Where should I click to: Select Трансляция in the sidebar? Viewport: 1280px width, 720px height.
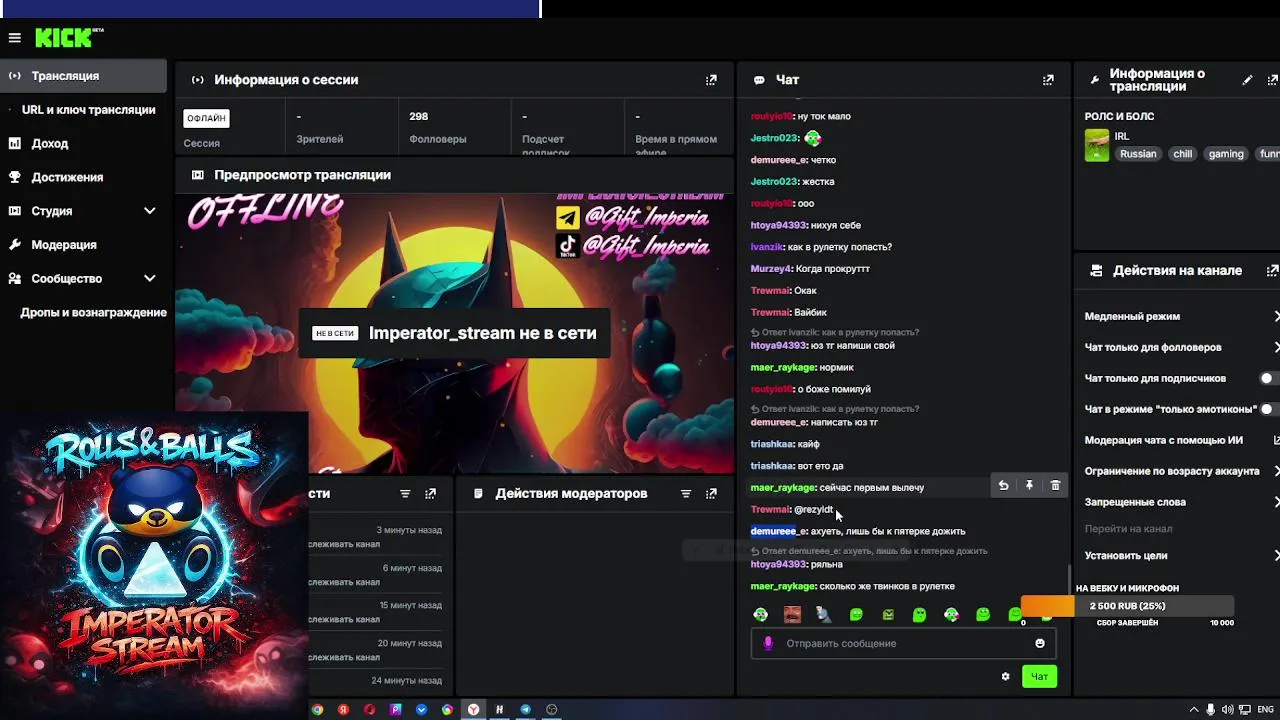pyautogui.click(x=83, y=76)
